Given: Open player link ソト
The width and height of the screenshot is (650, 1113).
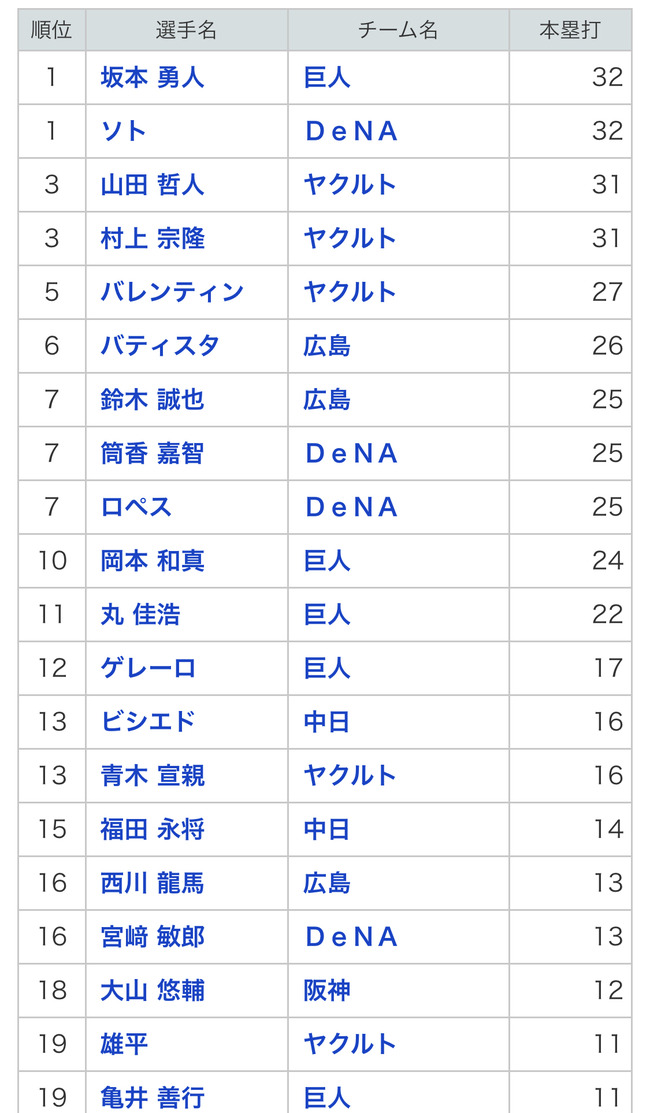Looking at the screenshot, I should pyautogui.click(x=123, y=131).
